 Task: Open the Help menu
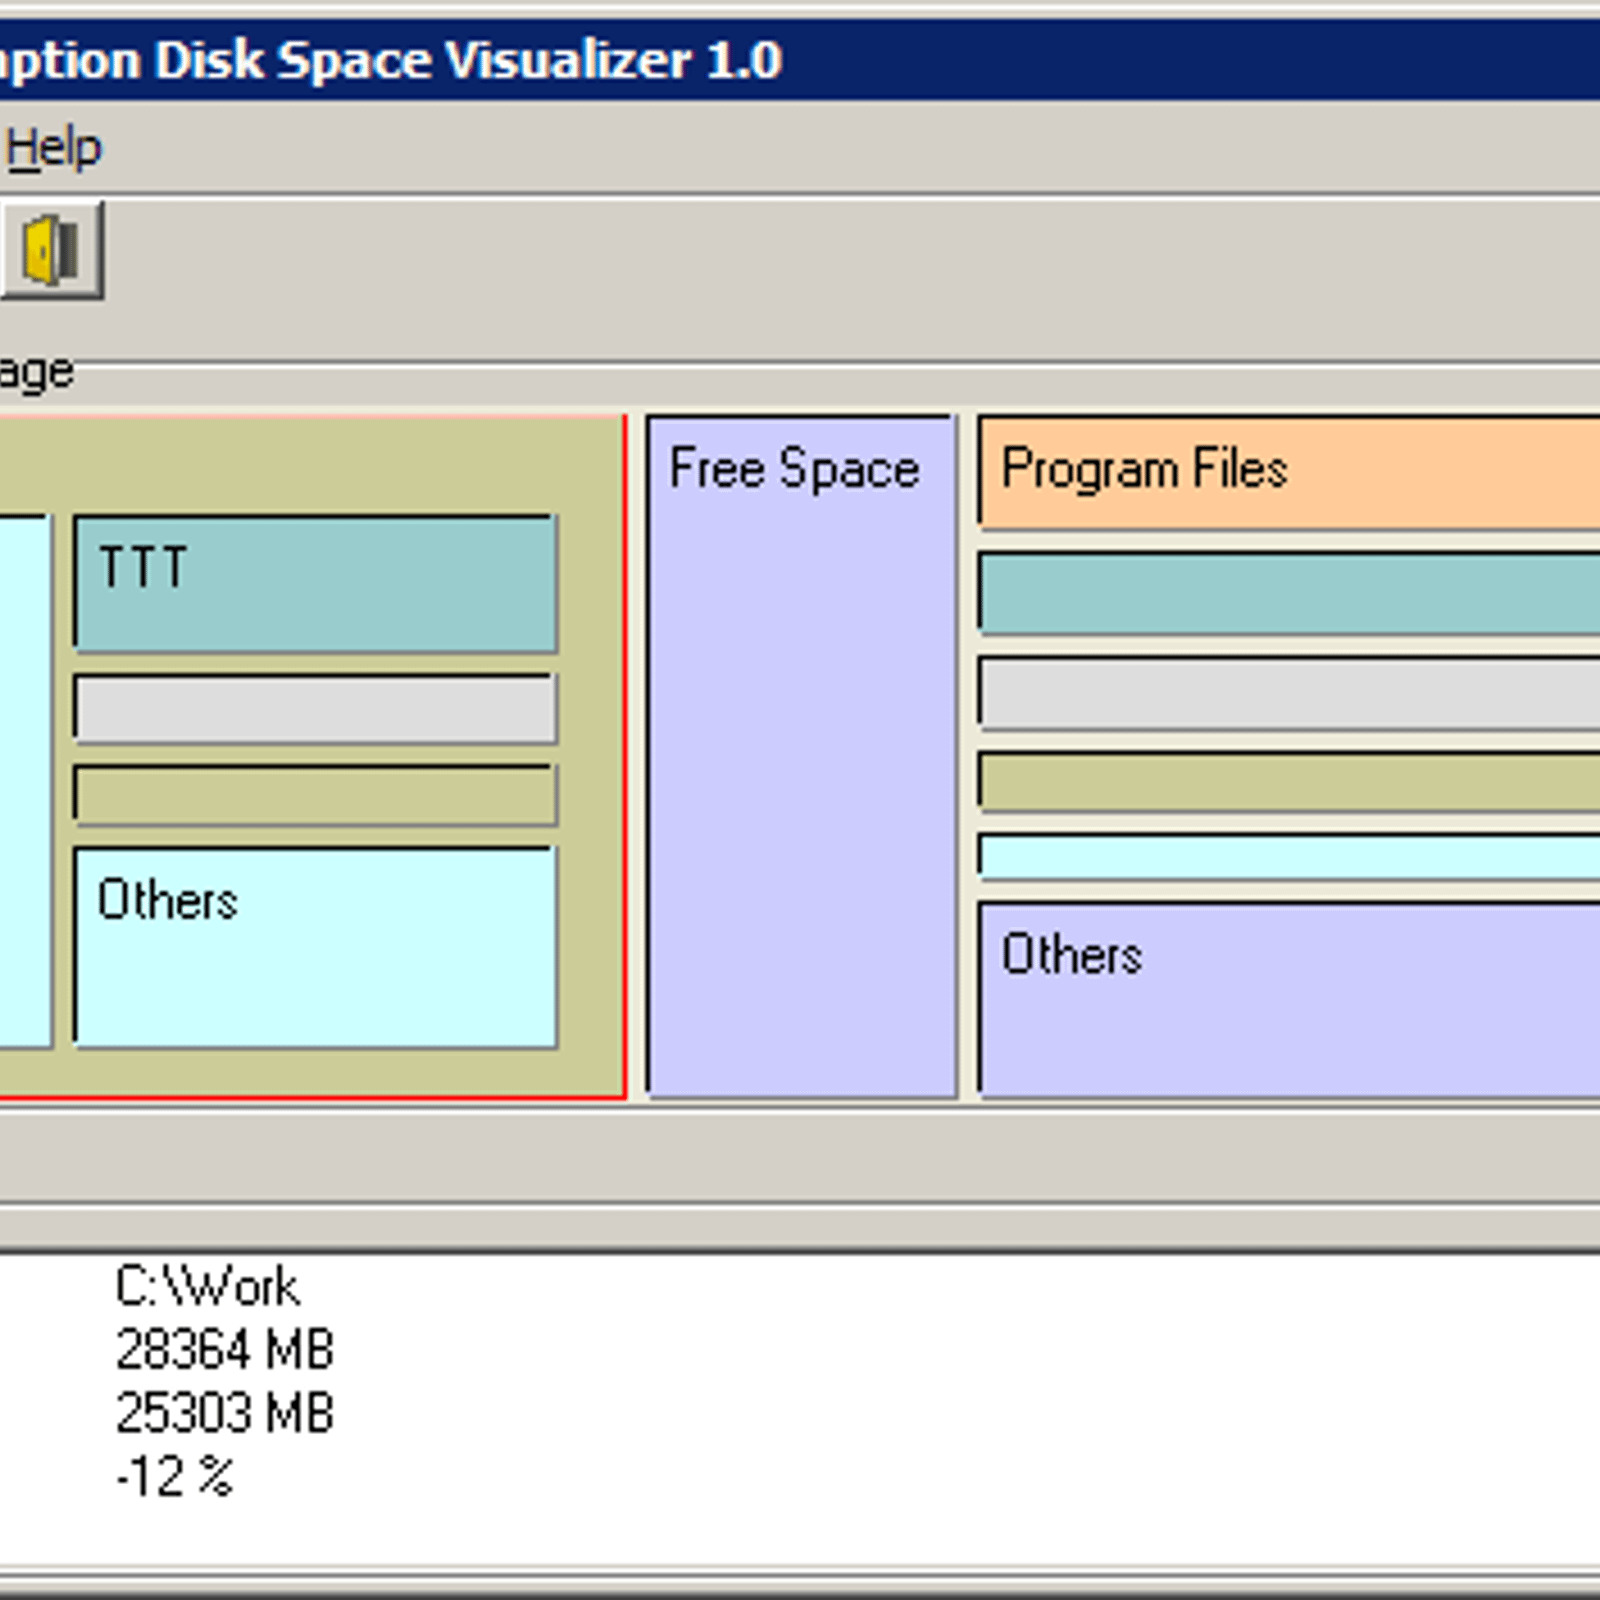pyautogui.click(x=53, y=148)
